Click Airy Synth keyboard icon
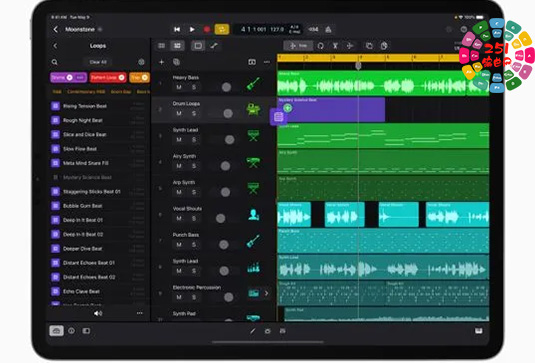 (x=253, y=162)
